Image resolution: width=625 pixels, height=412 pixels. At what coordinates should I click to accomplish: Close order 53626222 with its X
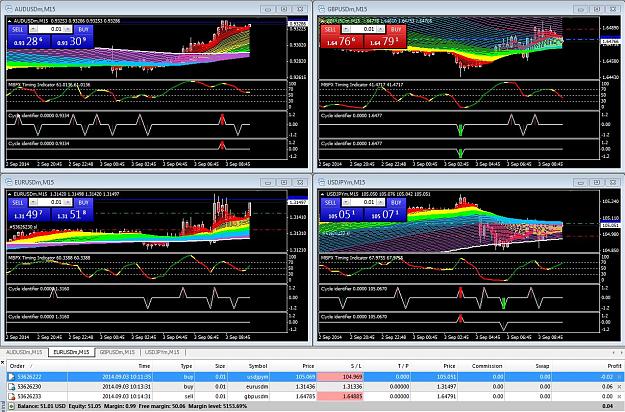pyautogui.click(x=619, y=377)
